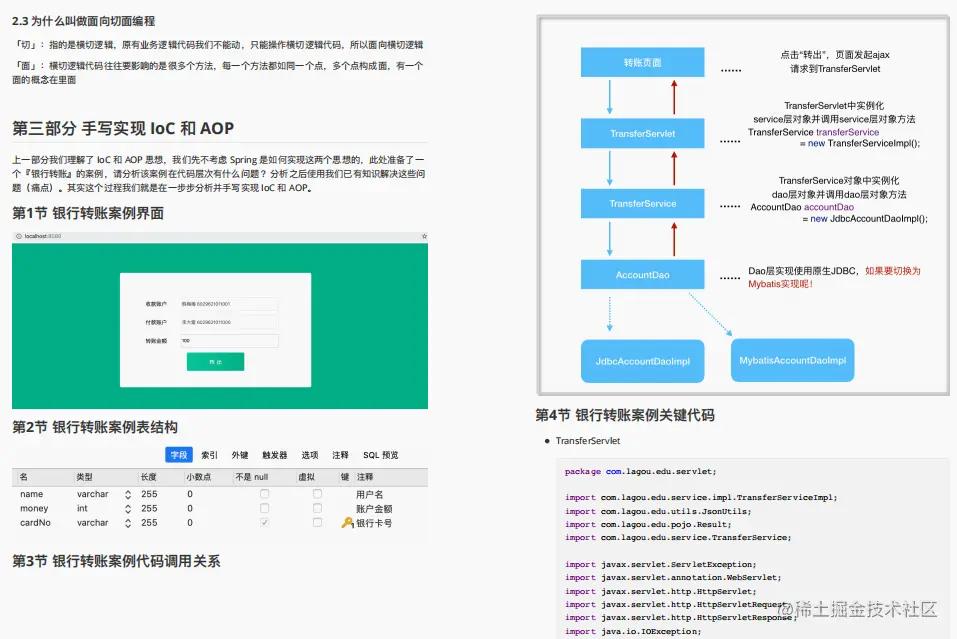Enable the 不是null checkbox for the name row

[264, 494]
